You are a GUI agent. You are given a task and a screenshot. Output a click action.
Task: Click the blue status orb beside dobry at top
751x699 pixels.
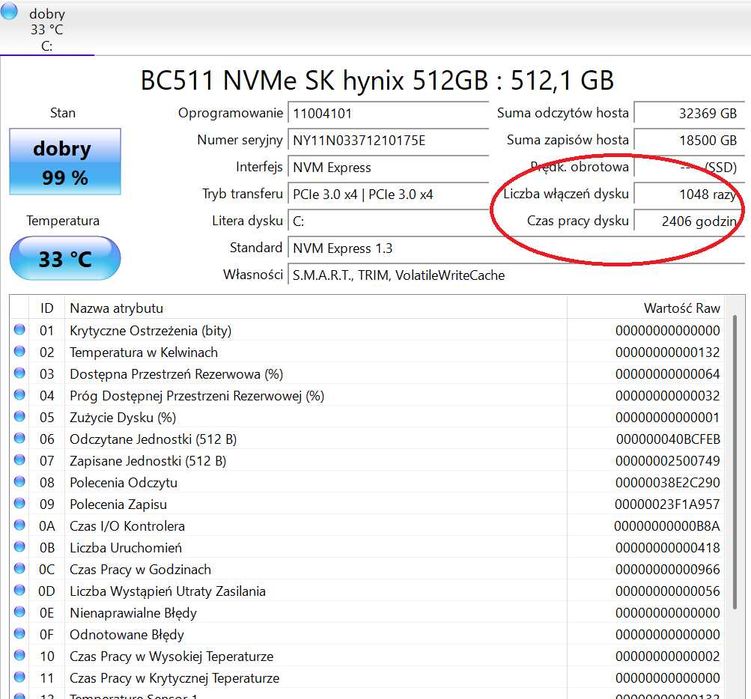[x=9, y=11]
